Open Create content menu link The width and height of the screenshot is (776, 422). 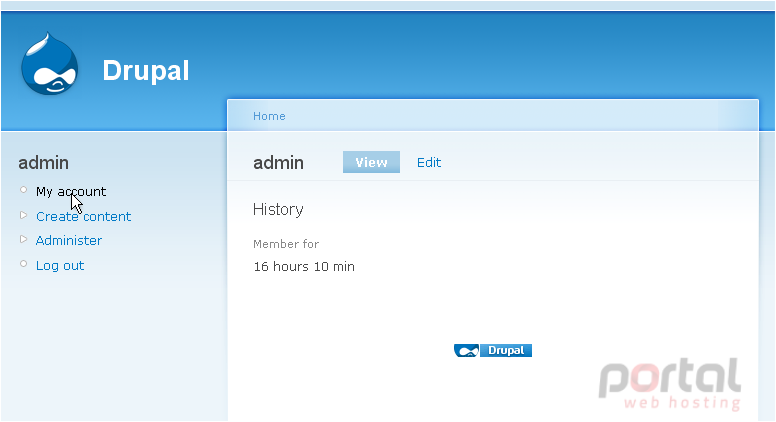(x=83, y=216)
